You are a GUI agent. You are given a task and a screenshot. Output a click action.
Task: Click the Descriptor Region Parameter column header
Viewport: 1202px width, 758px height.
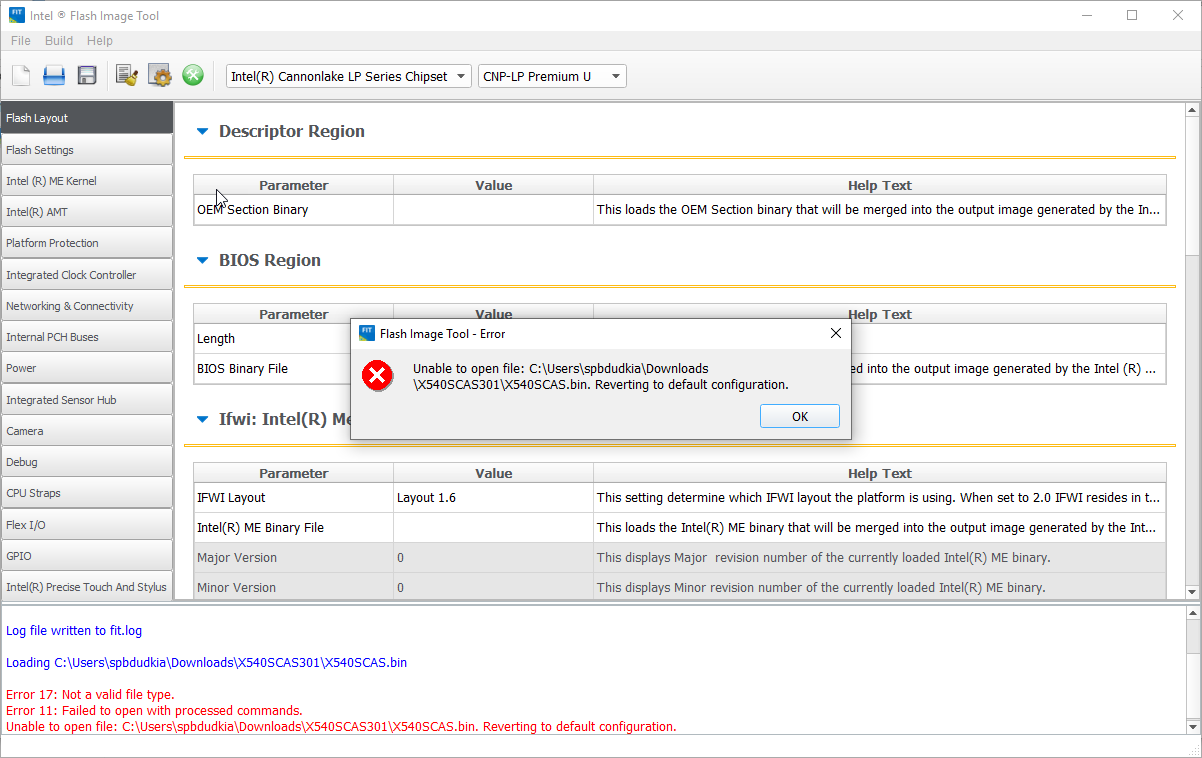[x=293, y=185]
